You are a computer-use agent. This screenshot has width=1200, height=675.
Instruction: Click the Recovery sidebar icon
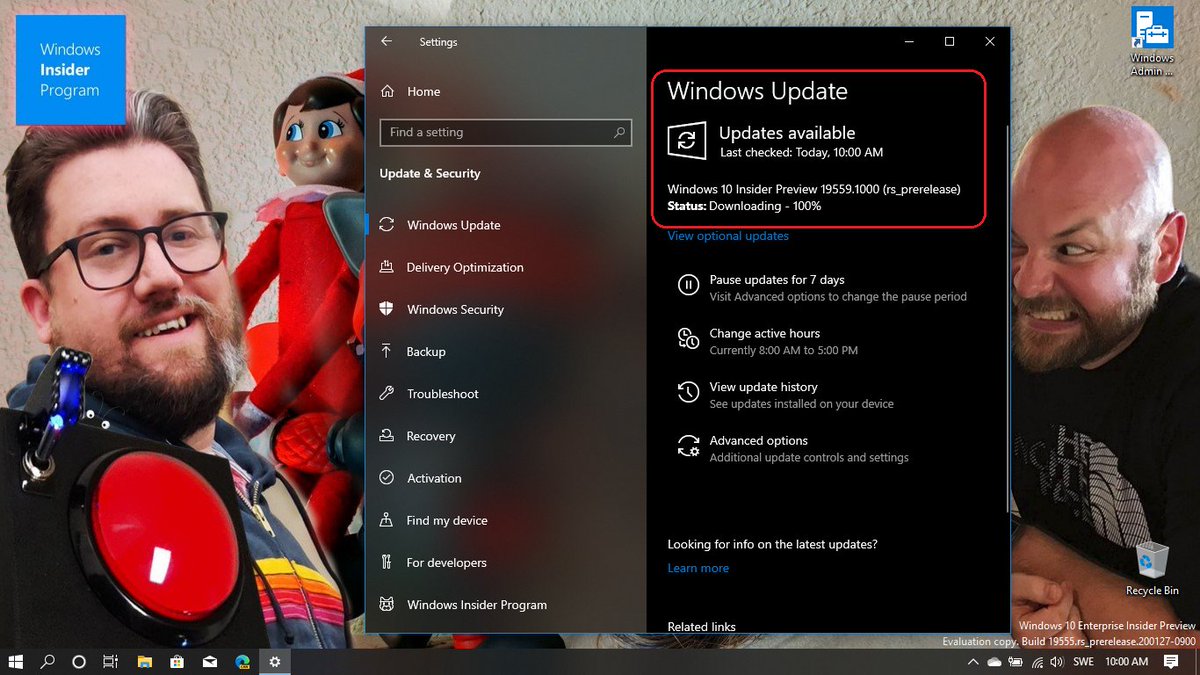tap(386, 436)
